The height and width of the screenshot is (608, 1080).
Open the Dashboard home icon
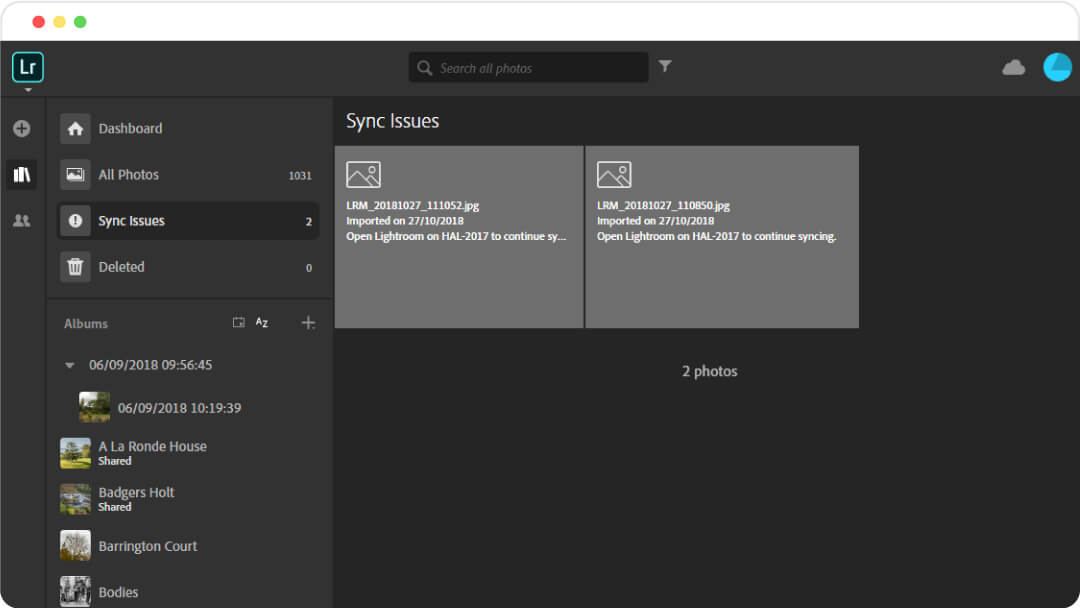tap(75, 128)
